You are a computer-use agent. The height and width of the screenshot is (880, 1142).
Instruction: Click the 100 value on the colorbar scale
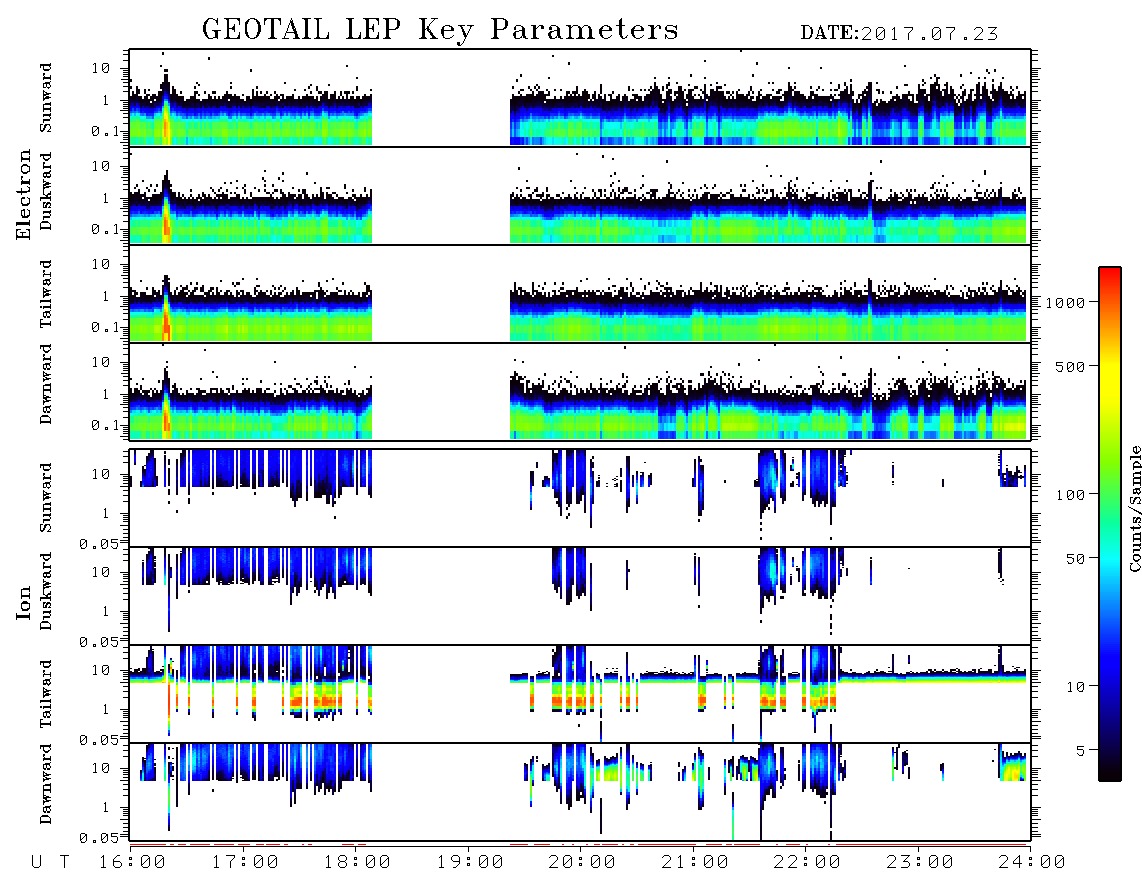tap(1070, 495)
